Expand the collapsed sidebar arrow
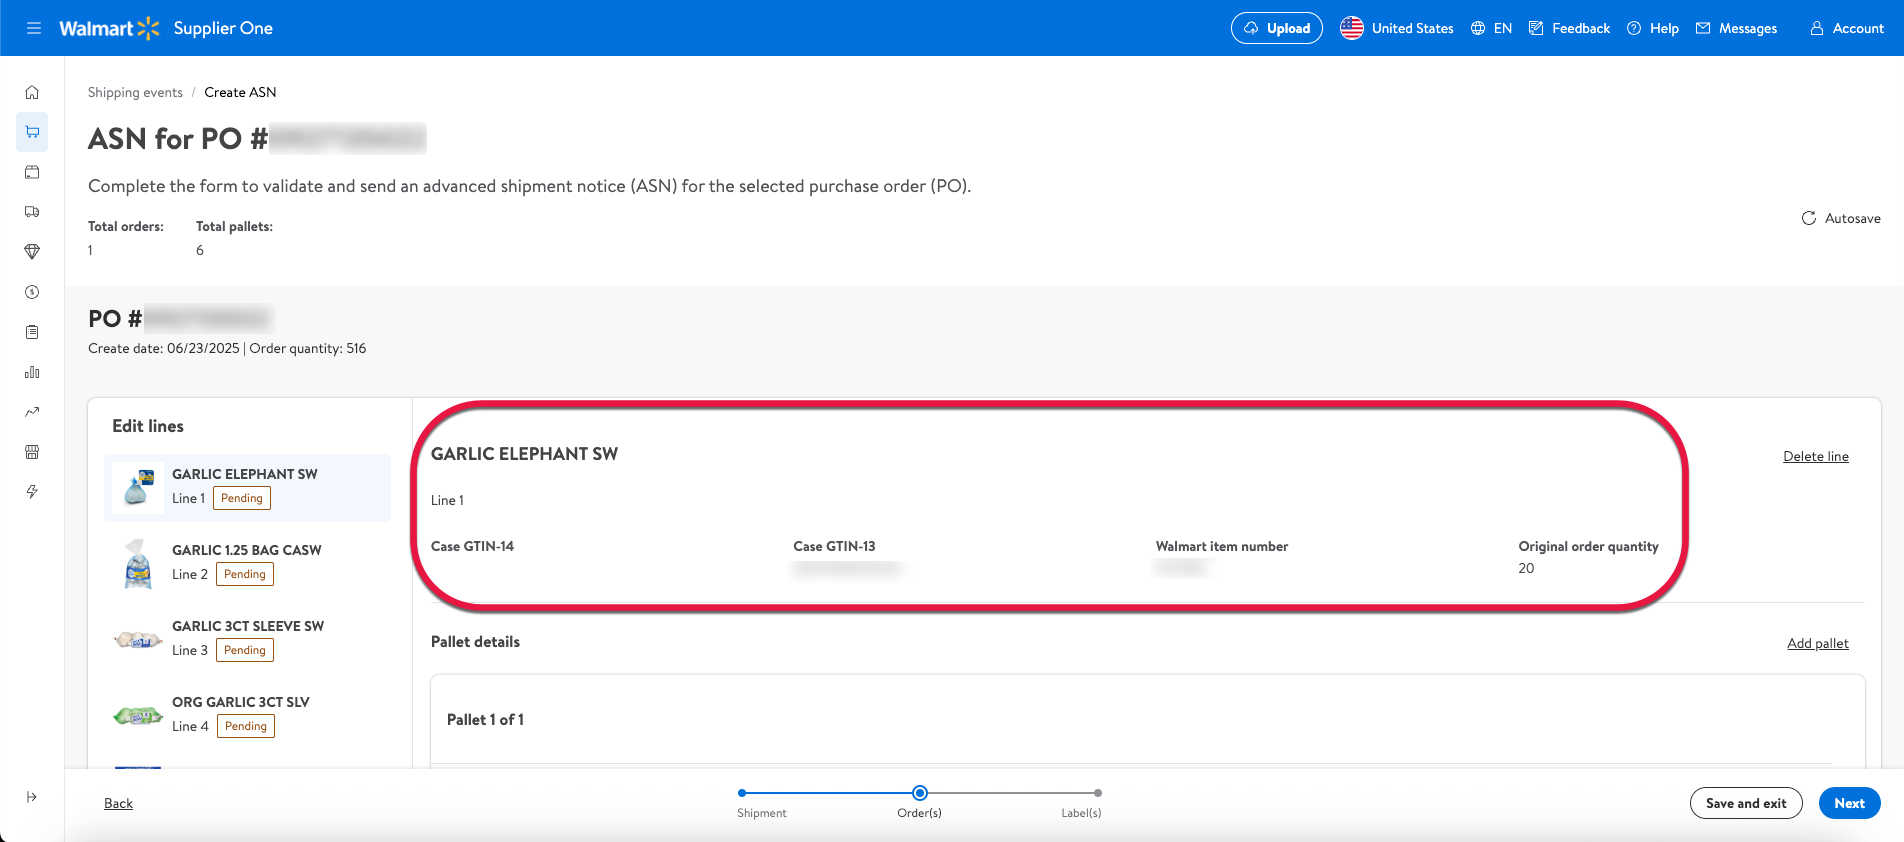The height and width of the screenshot is (842, 1904). coord(32,797)
